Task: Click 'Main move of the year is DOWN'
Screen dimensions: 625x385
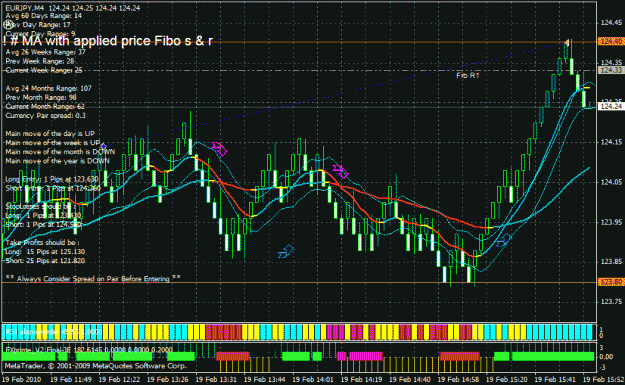Action: 57,161
